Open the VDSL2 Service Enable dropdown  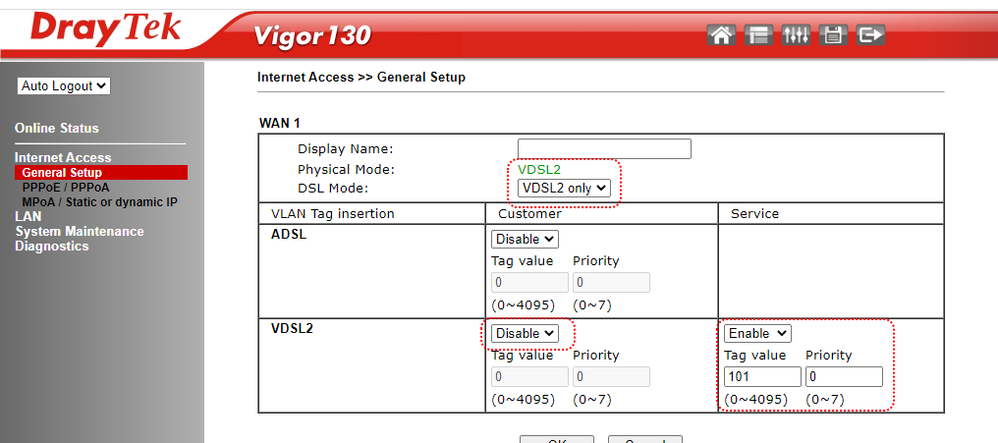pyautogui.click(x=757, y=334)
